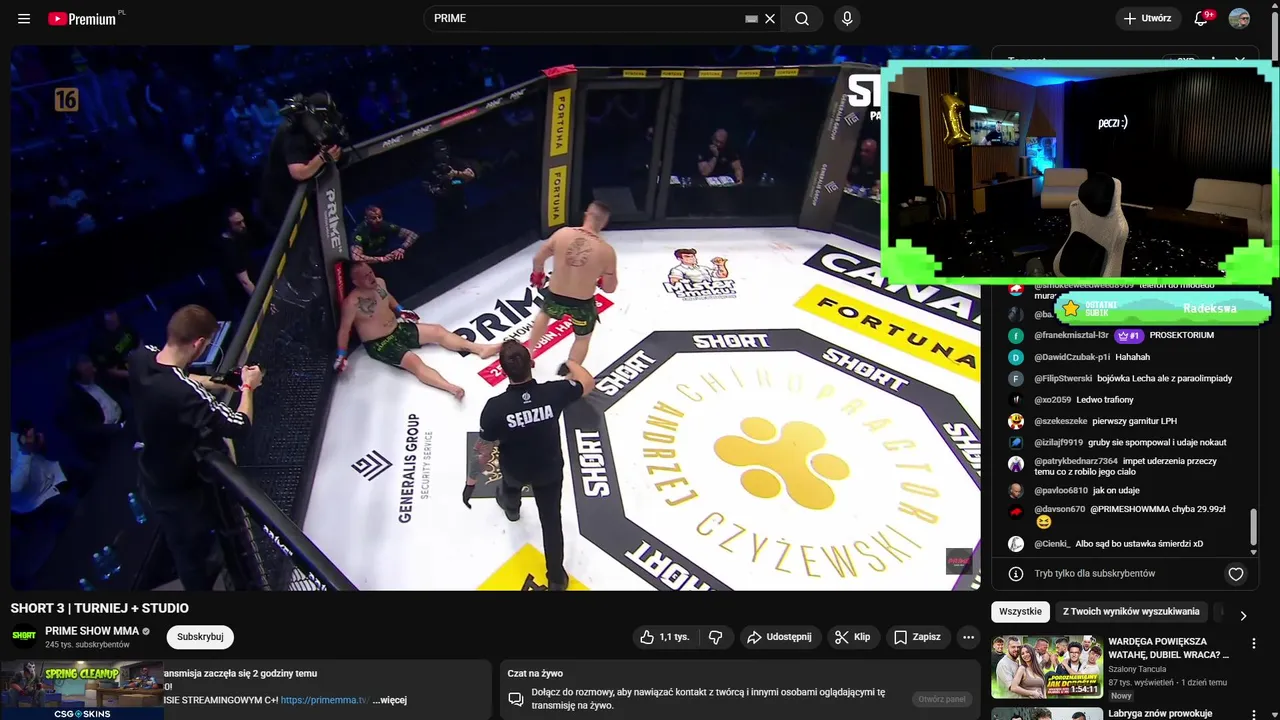
Task: Open the on-screen keyboard in search box
Action: [x=751, y=18]
